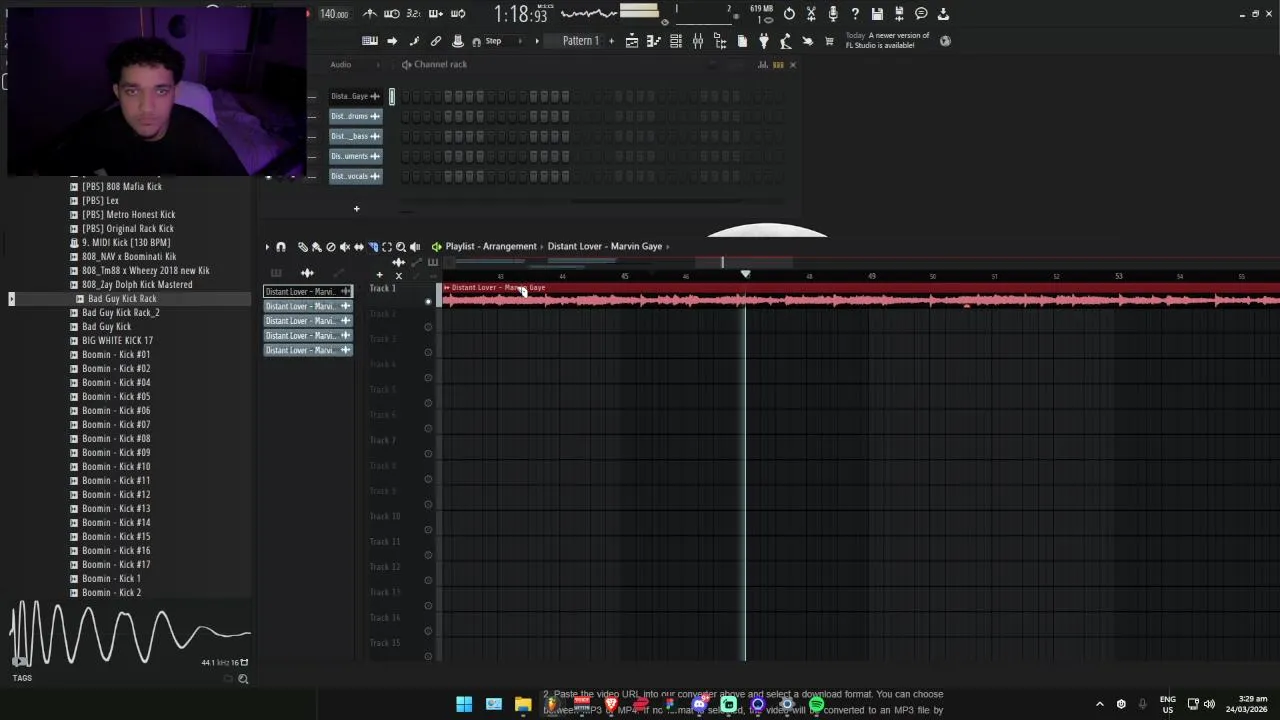Open the plugin picker plug icon
The width and height of the screenshot is (1280, 720).
(x=764, y=41)
